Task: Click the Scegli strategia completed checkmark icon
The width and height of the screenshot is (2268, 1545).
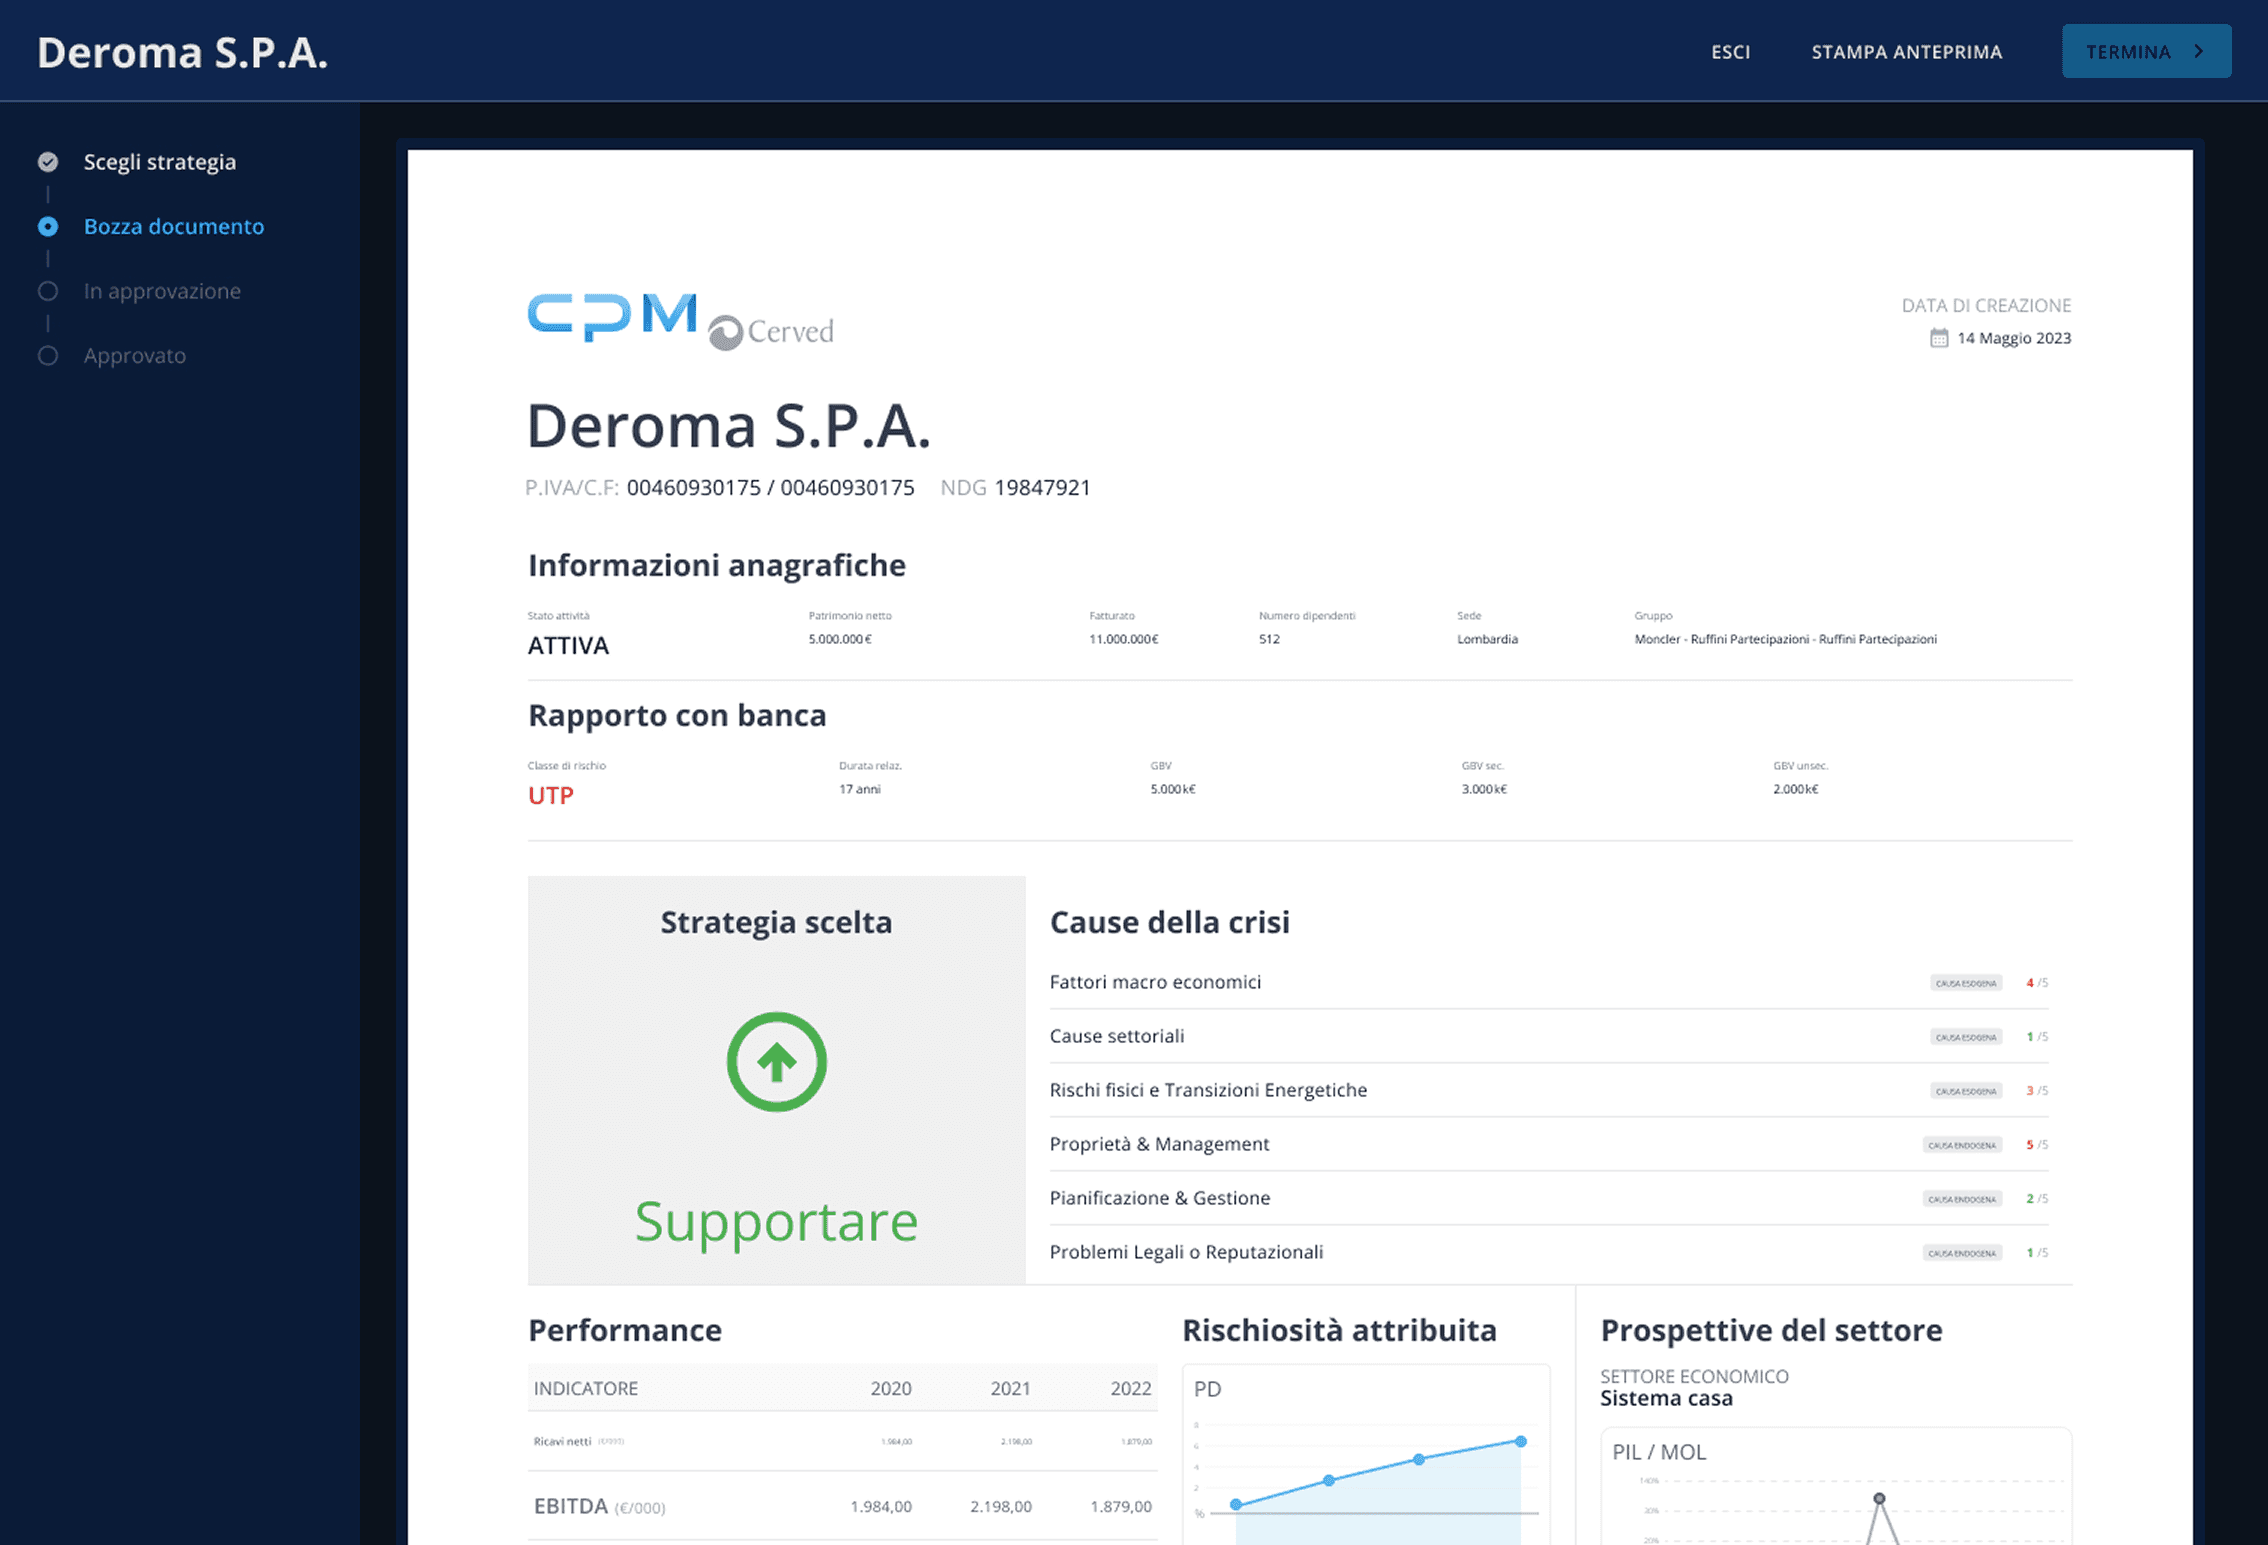Action: [x=48, y=162]
